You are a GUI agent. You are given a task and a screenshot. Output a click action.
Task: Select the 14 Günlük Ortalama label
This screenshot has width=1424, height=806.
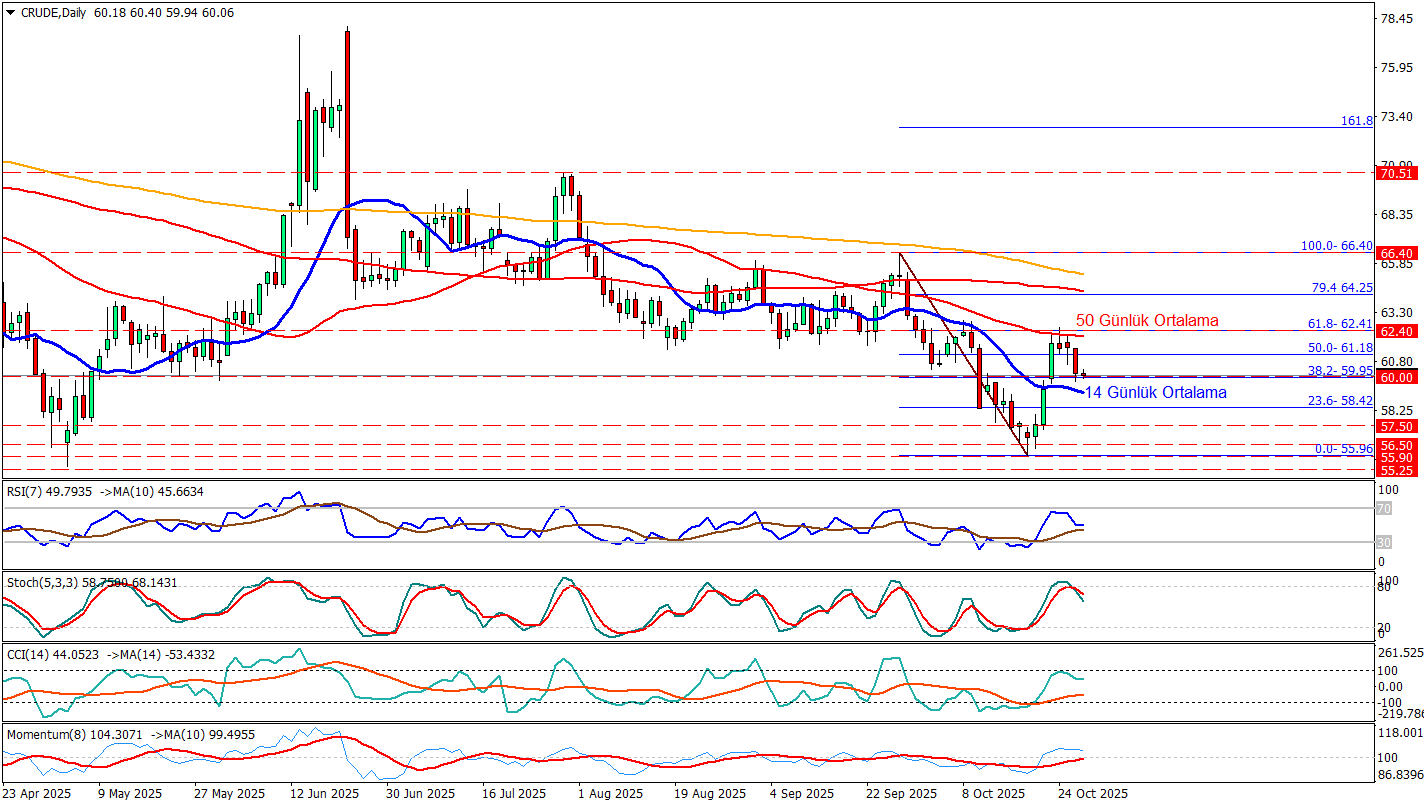1155,393
